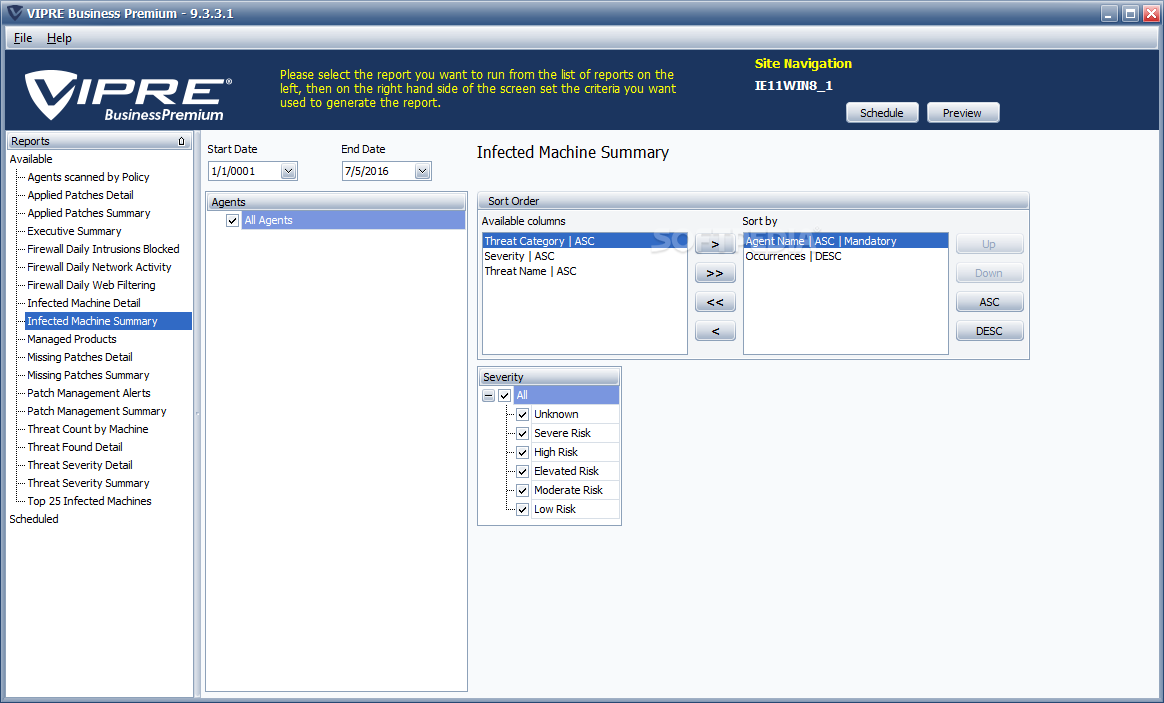
Task: Uncheck the High Risk checkbox
Action: point(523,452)
